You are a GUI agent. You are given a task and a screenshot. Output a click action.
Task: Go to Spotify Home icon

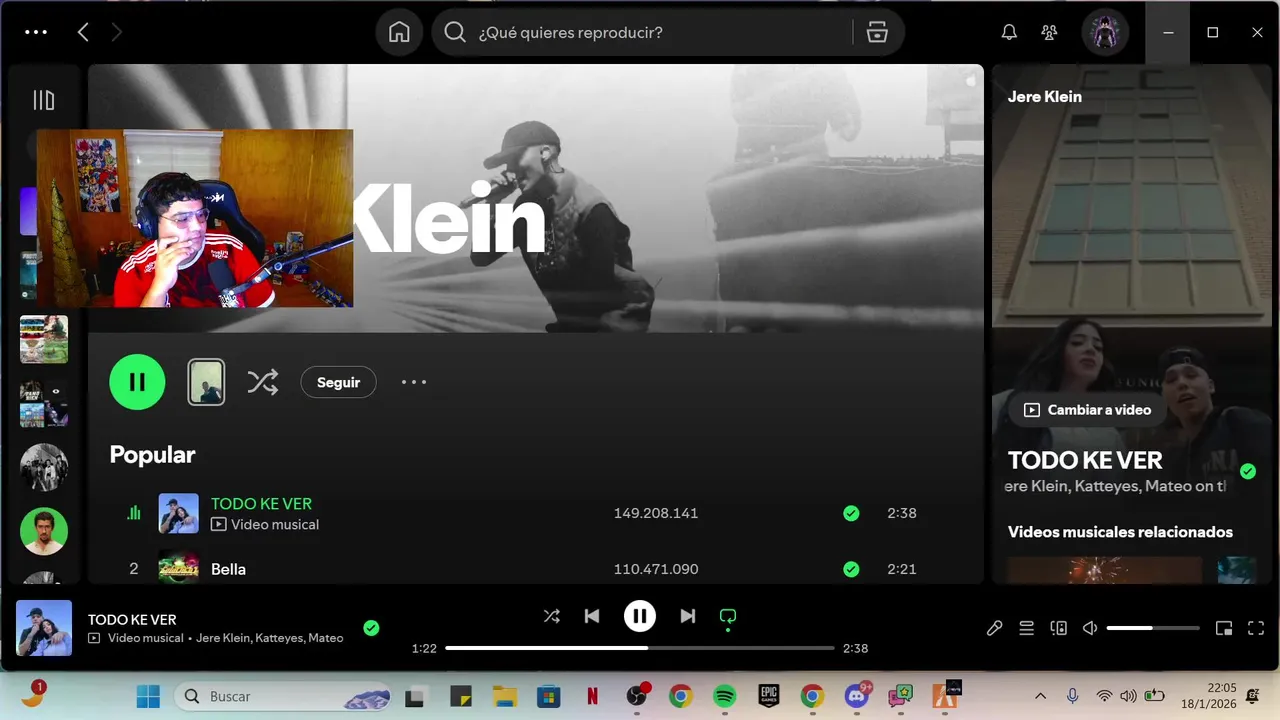pos(399,32)
